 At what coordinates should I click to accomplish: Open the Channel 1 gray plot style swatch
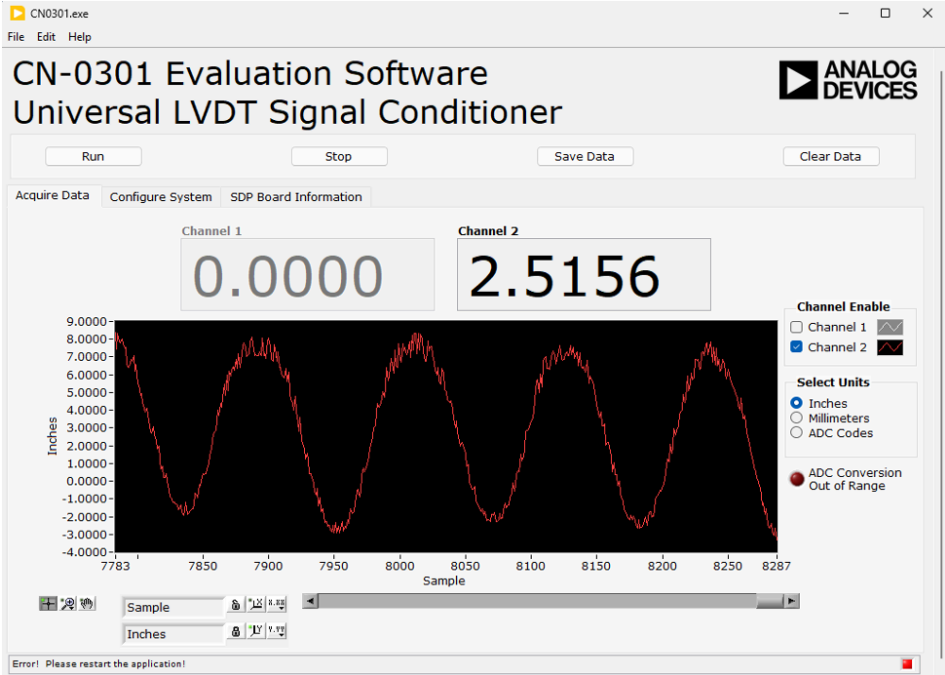coord(890,327)
